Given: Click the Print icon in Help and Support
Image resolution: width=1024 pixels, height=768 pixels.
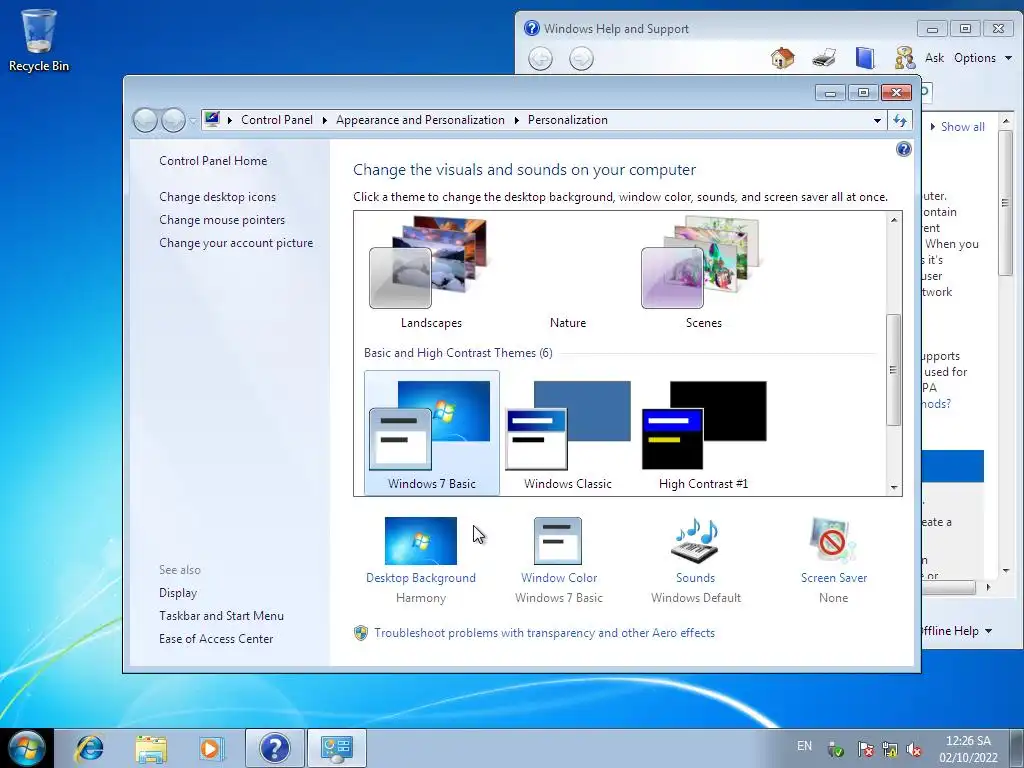Looking at the screenshot, I should coord(824,58).
